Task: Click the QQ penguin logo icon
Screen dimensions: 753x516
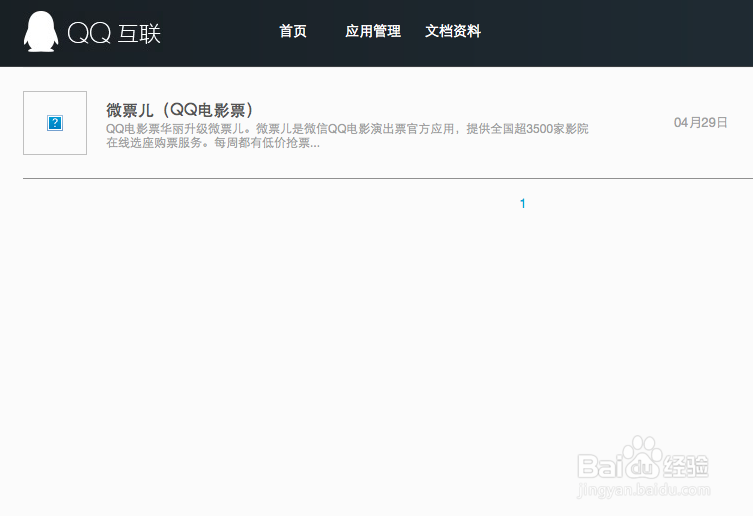Action: [x=41, y=32]
